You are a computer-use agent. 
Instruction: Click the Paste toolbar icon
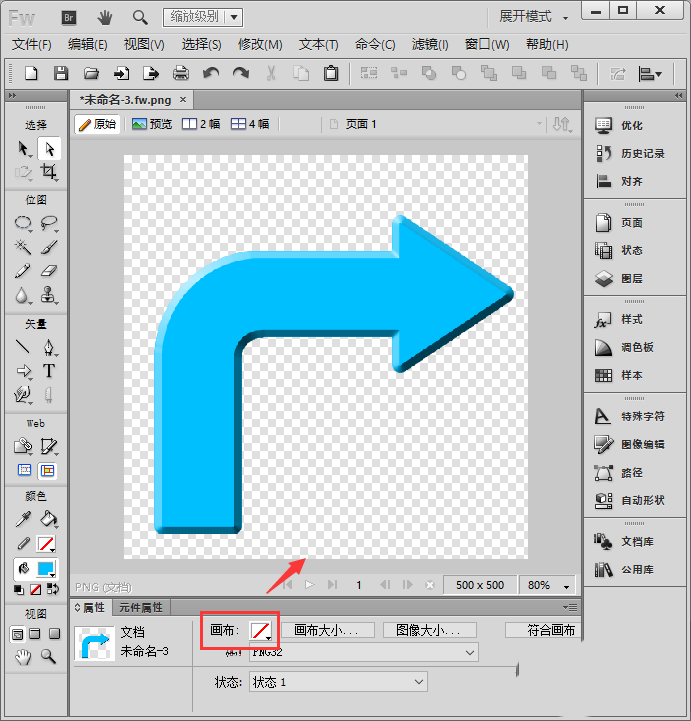coord(331,73)
